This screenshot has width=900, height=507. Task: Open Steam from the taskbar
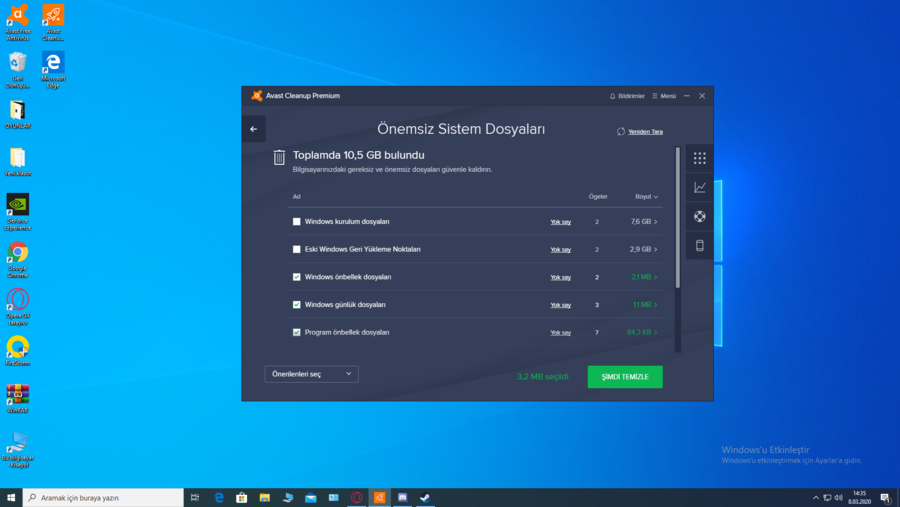point(425,498)
